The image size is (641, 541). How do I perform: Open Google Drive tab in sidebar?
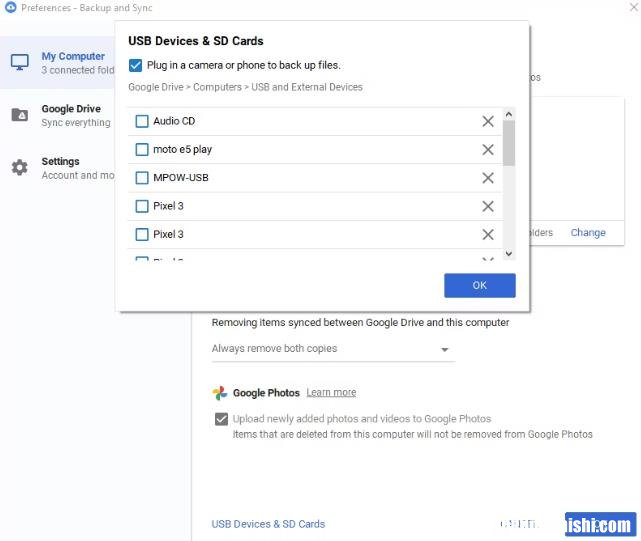pyautogui.click(x=58, y=115)
